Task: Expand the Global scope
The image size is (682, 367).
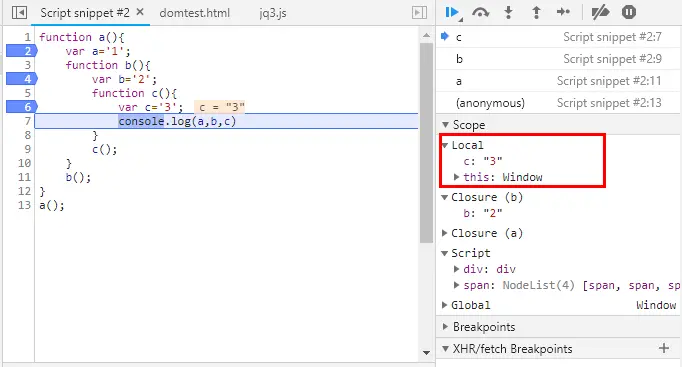Action: pos(445,305)
